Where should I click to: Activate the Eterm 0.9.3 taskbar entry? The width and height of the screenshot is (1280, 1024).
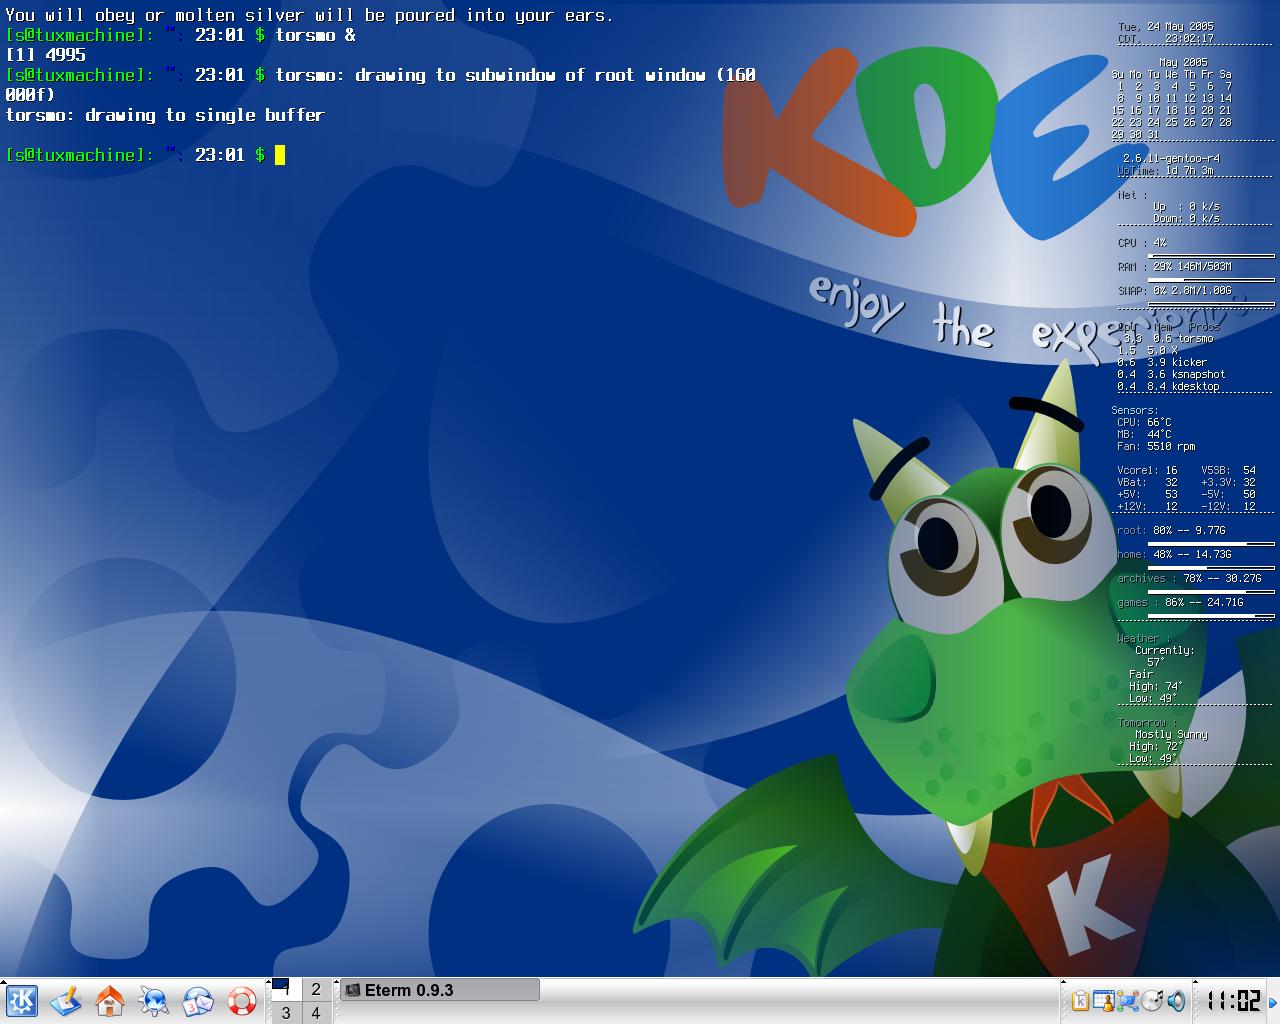(440, 990)
